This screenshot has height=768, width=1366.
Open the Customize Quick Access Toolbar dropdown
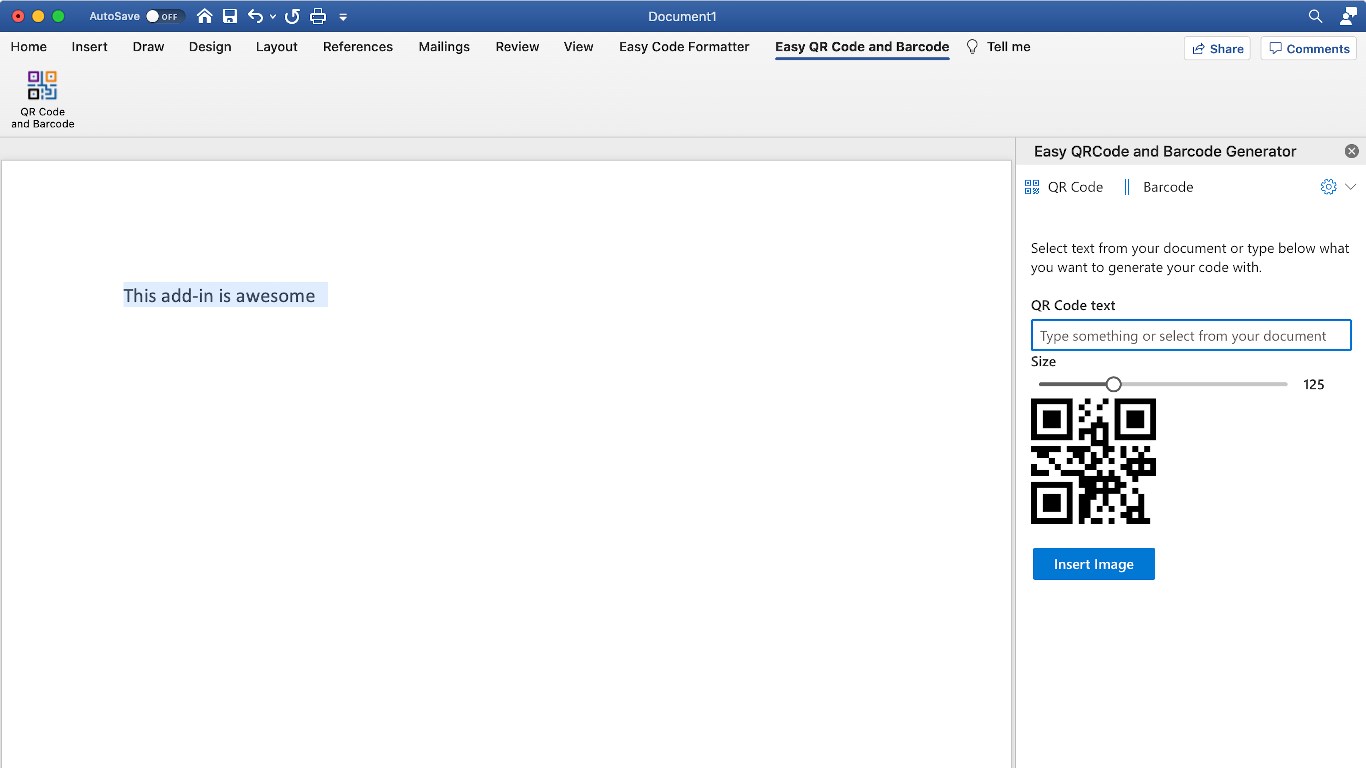(343, 17)
